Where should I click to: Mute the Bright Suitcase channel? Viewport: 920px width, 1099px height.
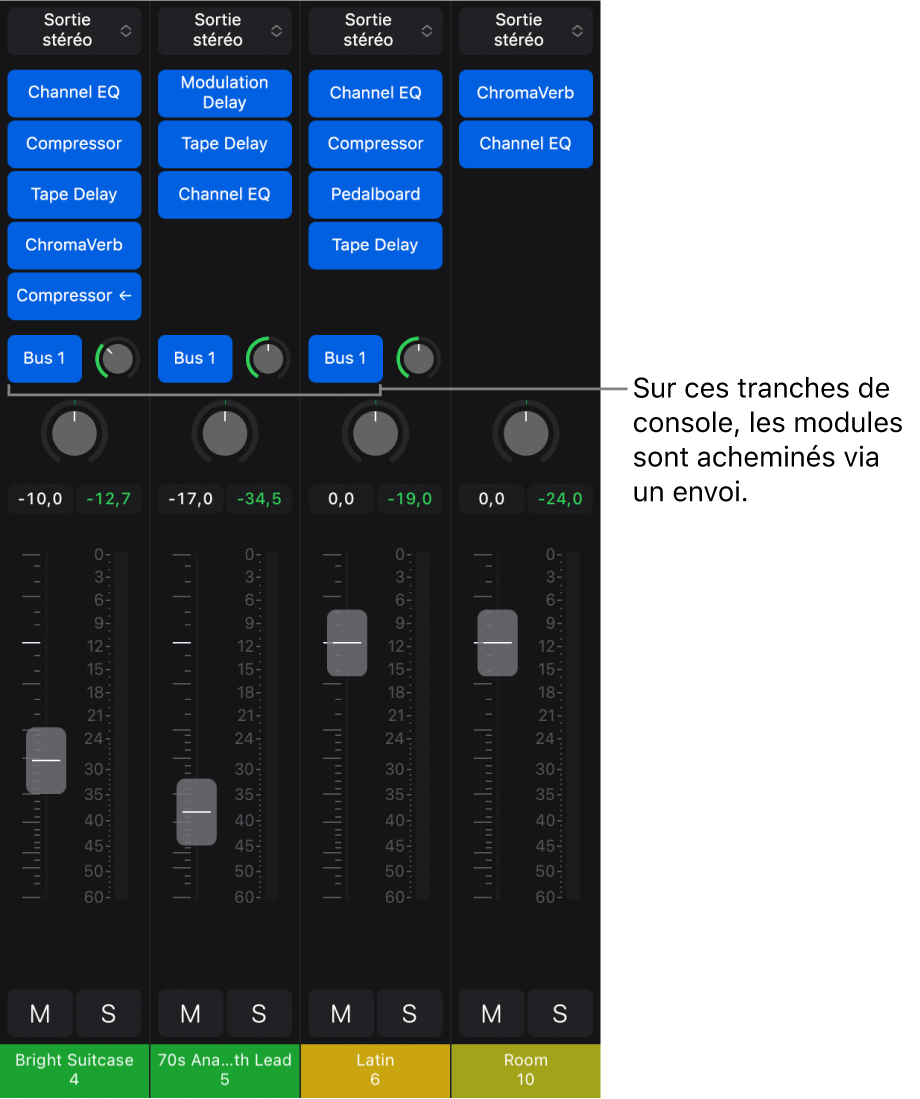point(40,1013)
